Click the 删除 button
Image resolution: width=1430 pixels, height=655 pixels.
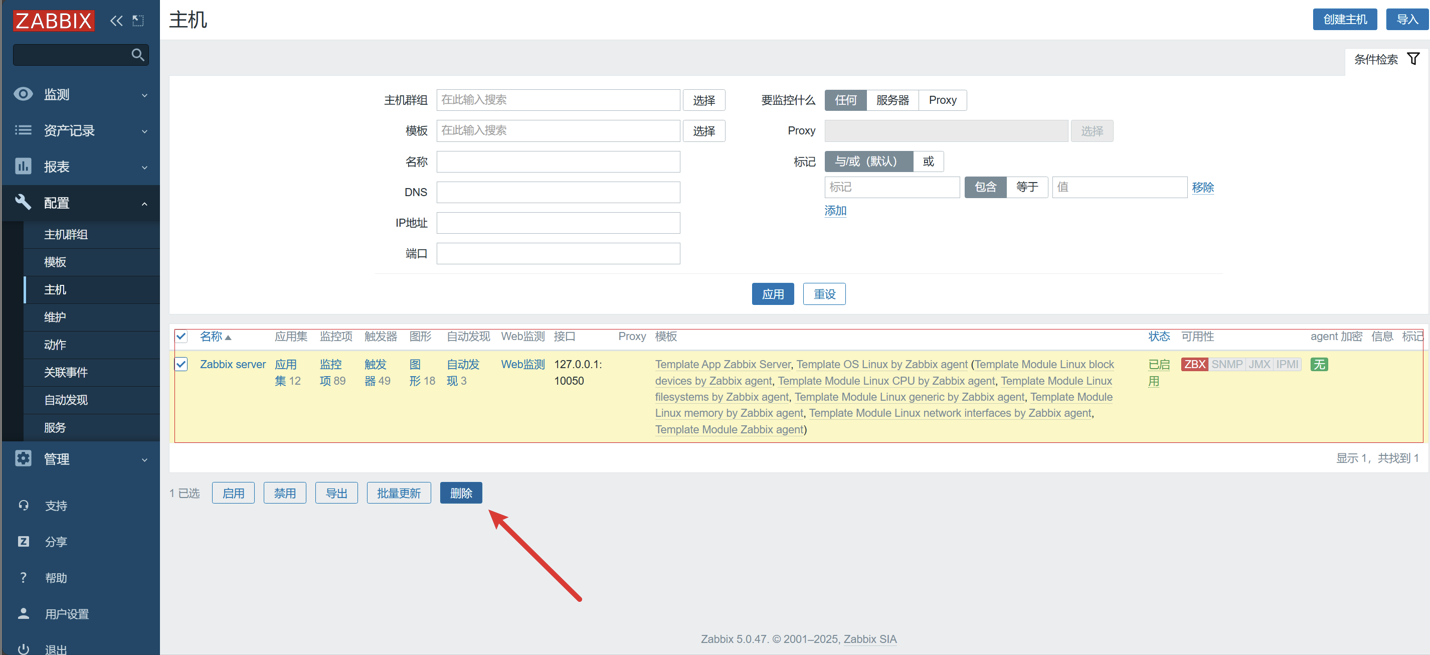tap(461, 493)
